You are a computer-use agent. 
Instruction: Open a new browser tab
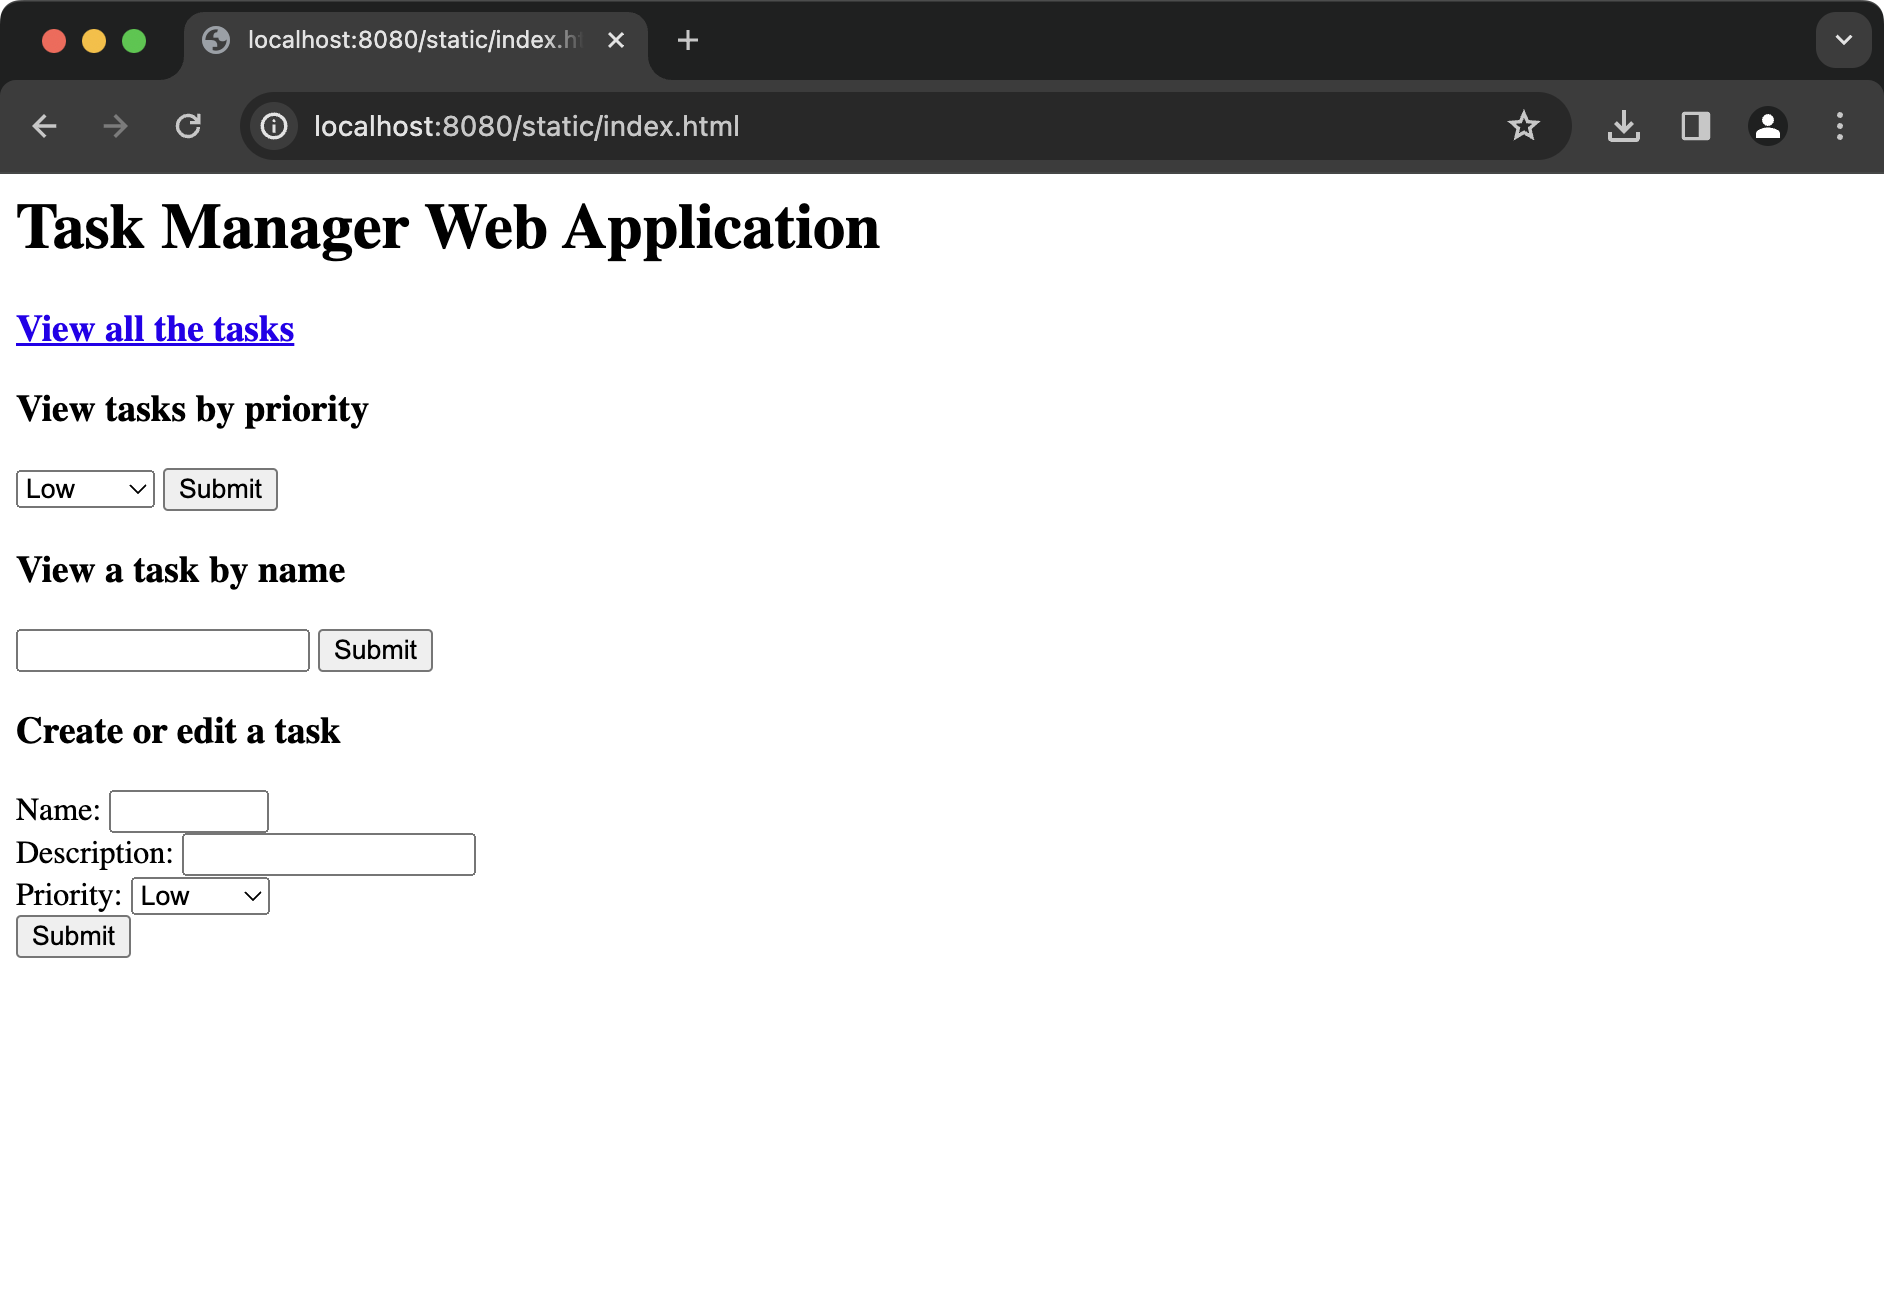(687, 40)
